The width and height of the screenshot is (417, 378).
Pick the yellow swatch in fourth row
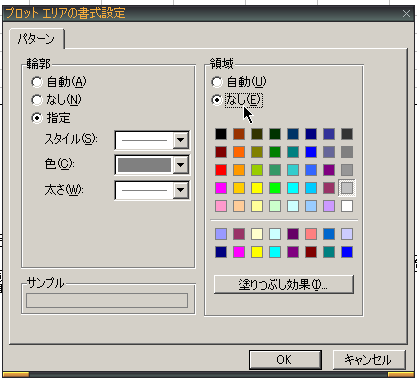coord(257,188)
